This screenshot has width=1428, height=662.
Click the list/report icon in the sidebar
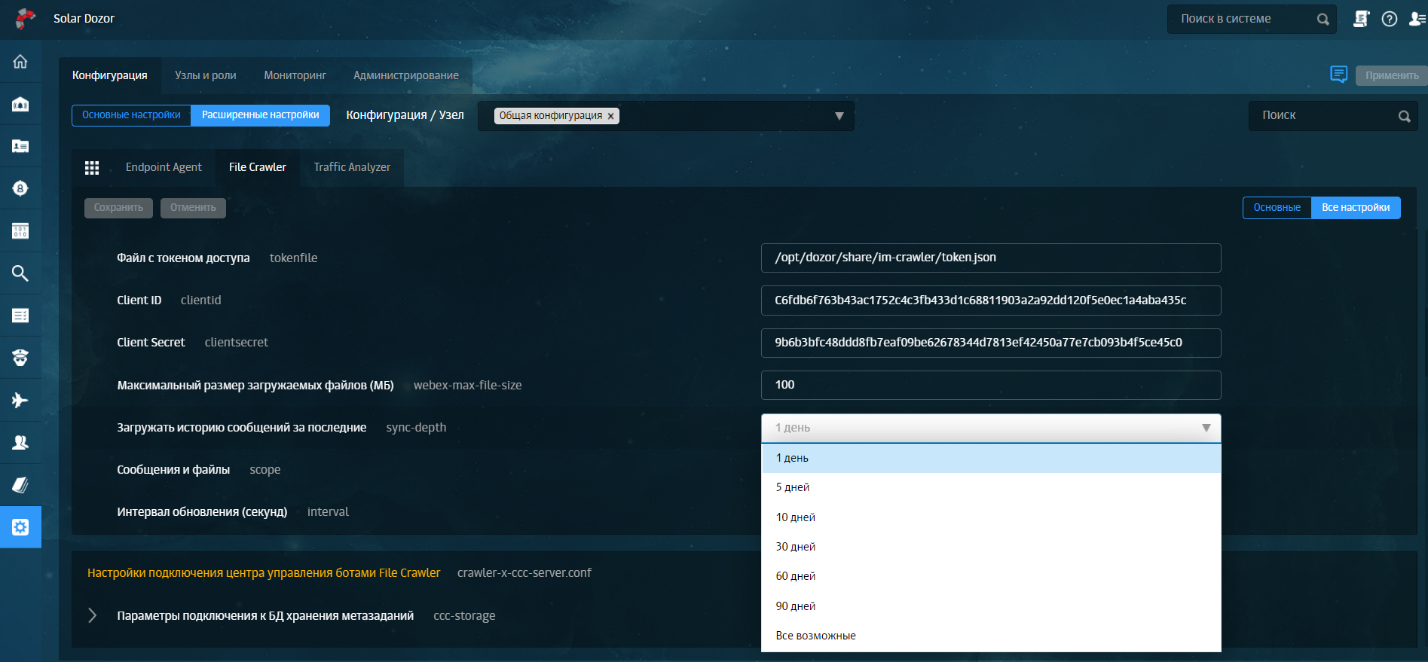coord(20,315)
